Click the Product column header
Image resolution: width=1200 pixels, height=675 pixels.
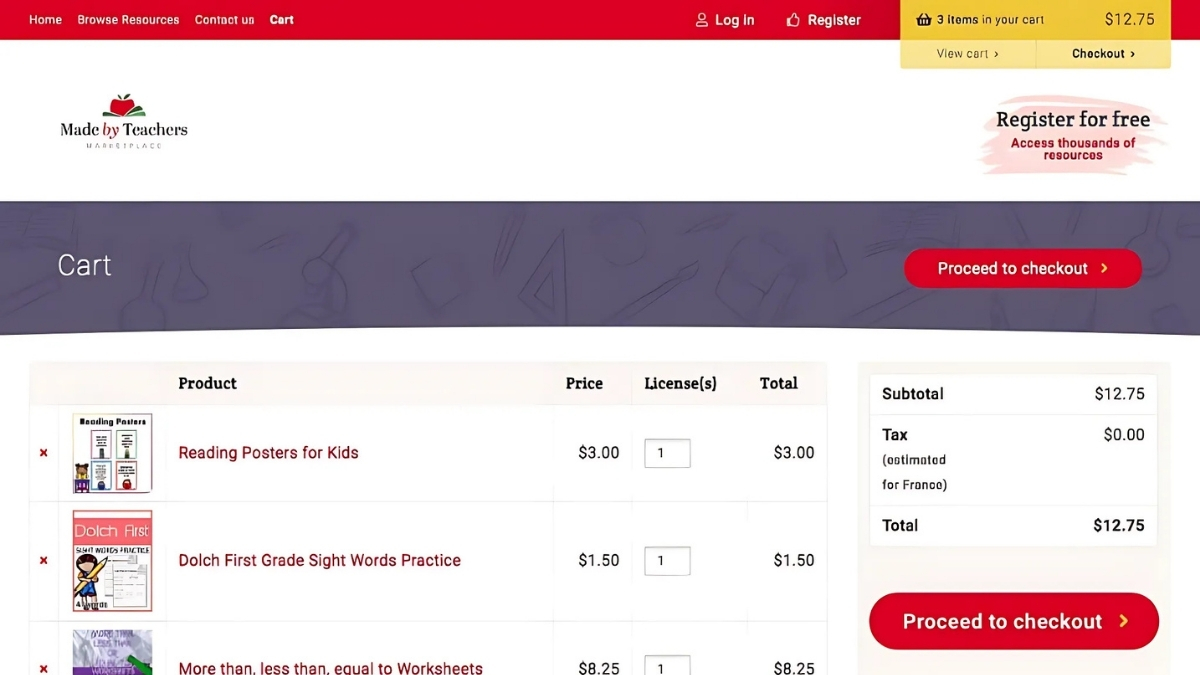pyautogui.click(x=207, y=383)
